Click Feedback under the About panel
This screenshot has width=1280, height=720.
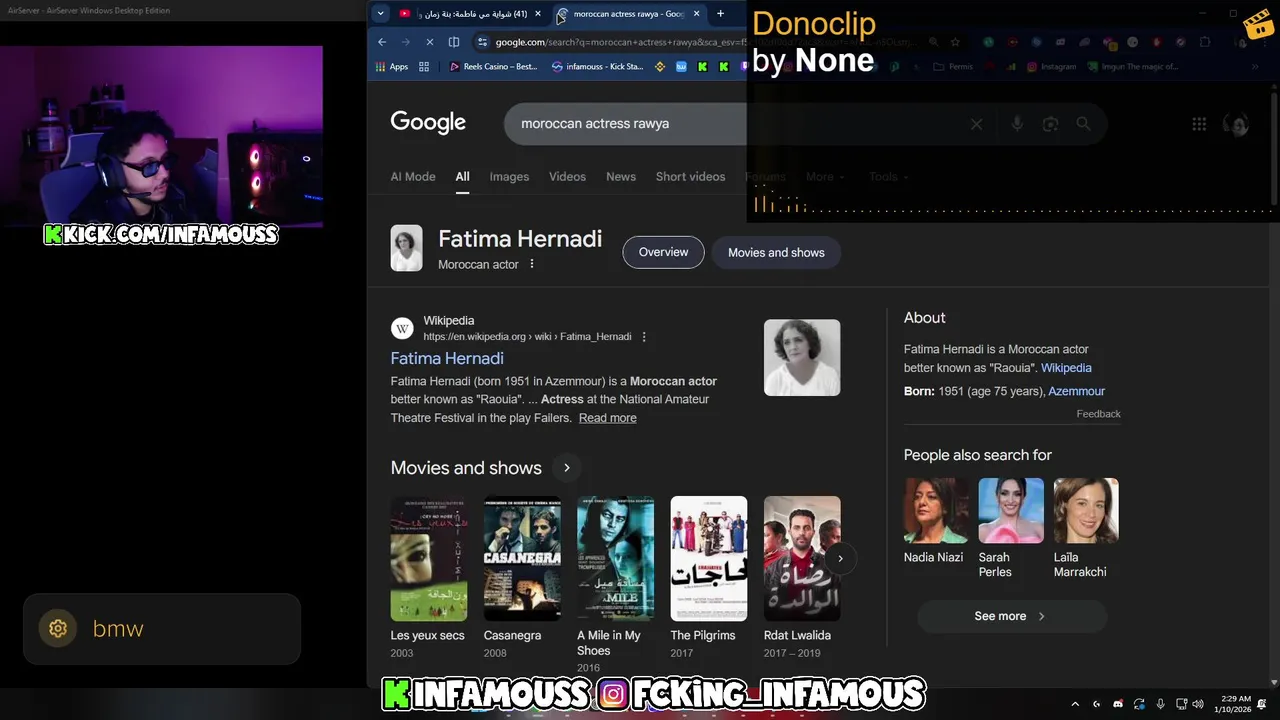tap(1098, 414)
